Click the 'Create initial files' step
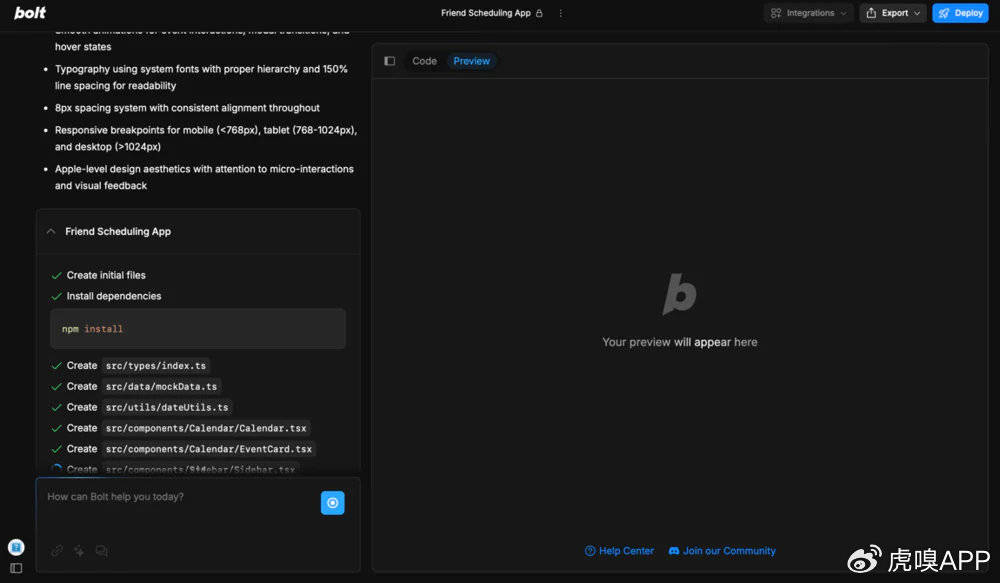Image resolution: width=1000 pixels, height=583 pixels. coord(106,275)
